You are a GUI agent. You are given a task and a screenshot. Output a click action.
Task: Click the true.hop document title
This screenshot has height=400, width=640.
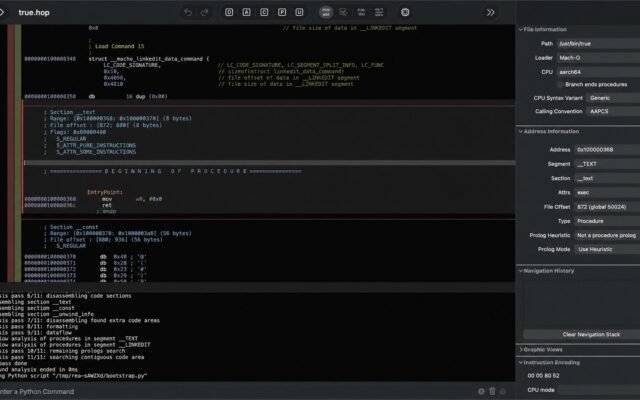coord(34,12)
